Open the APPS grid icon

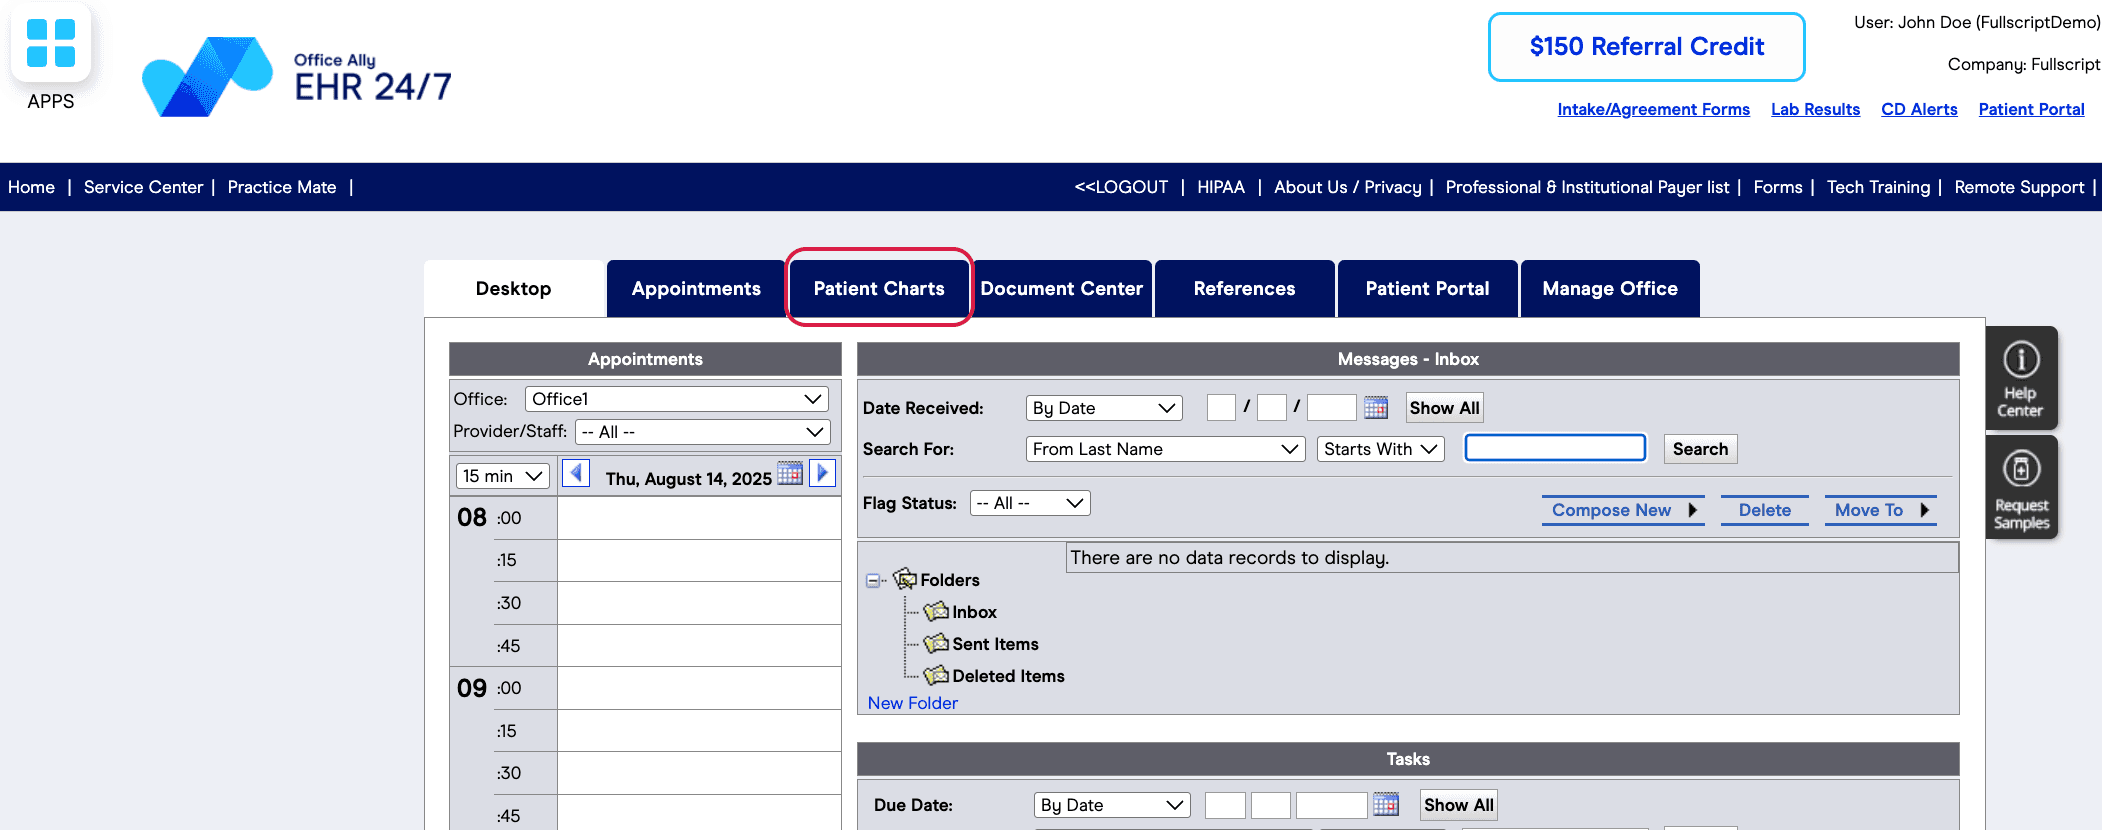coord(51,44)
